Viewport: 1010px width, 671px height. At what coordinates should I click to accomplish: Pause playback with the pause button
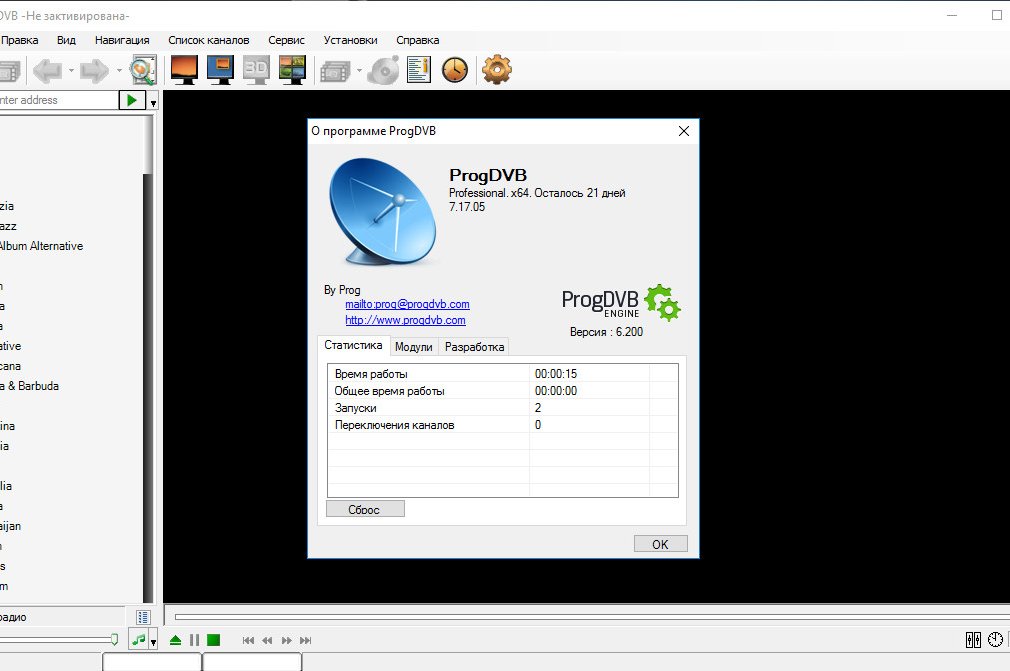[x=195, y=640]
